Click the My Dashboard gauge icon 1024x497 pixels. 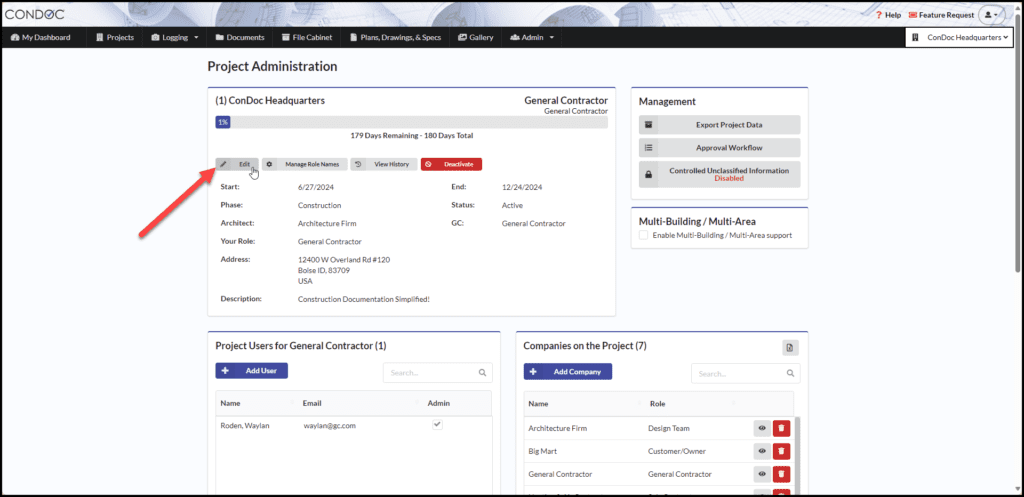15,37
